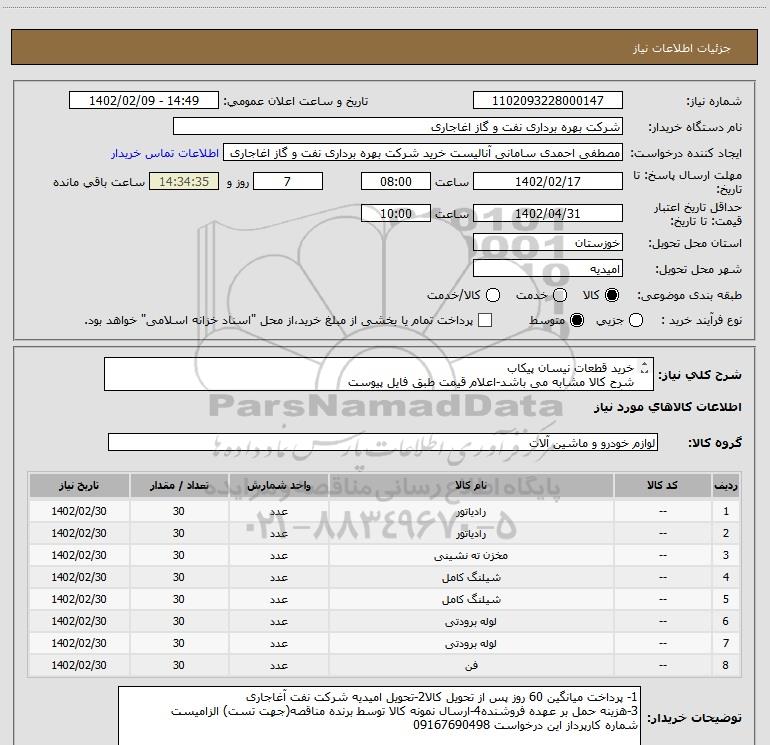Select رادیاتور in row 2

[x=471, y=534]
